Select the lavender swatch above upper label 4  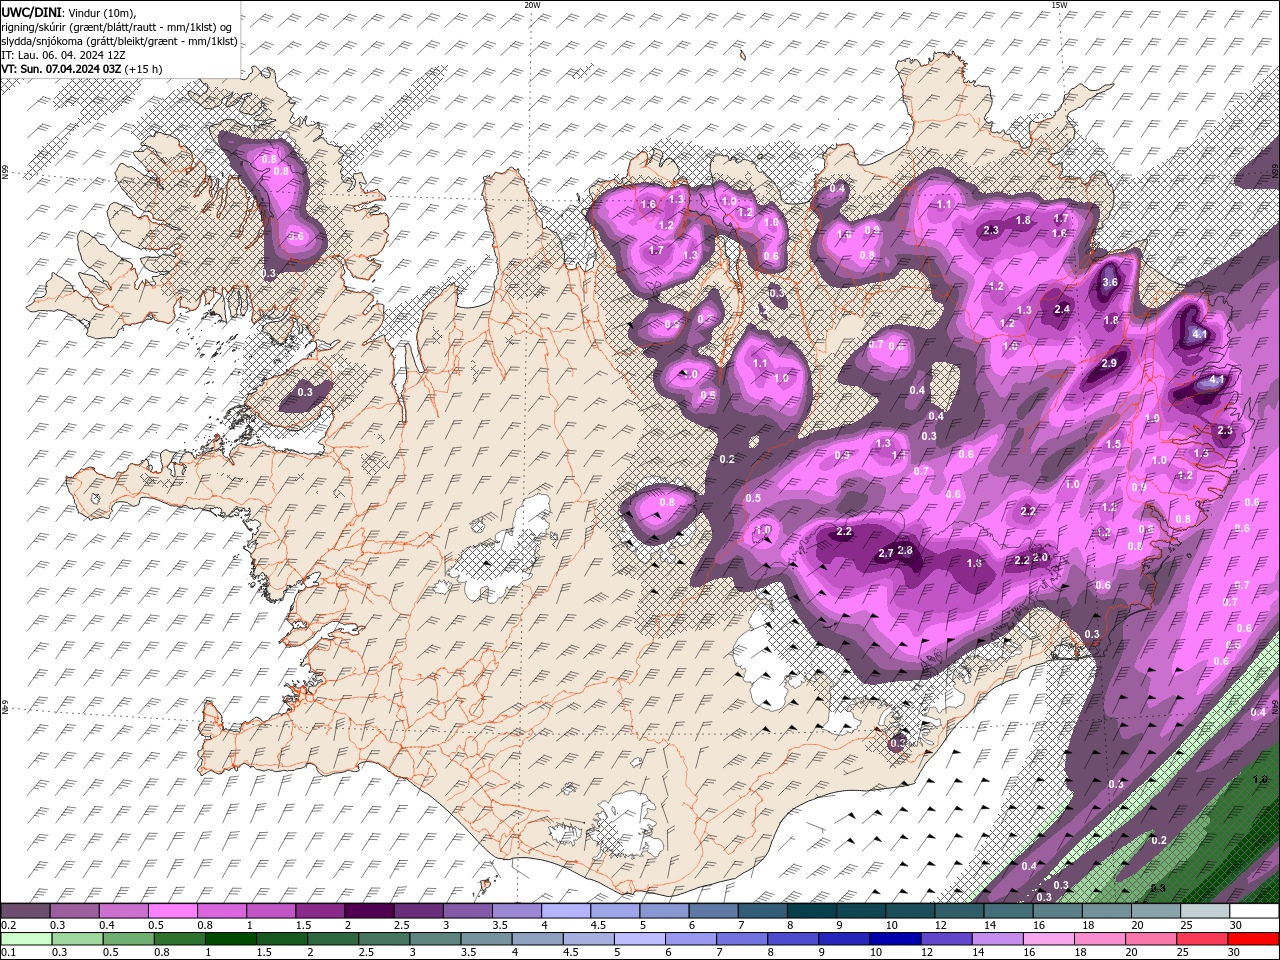tap(564, 911)
